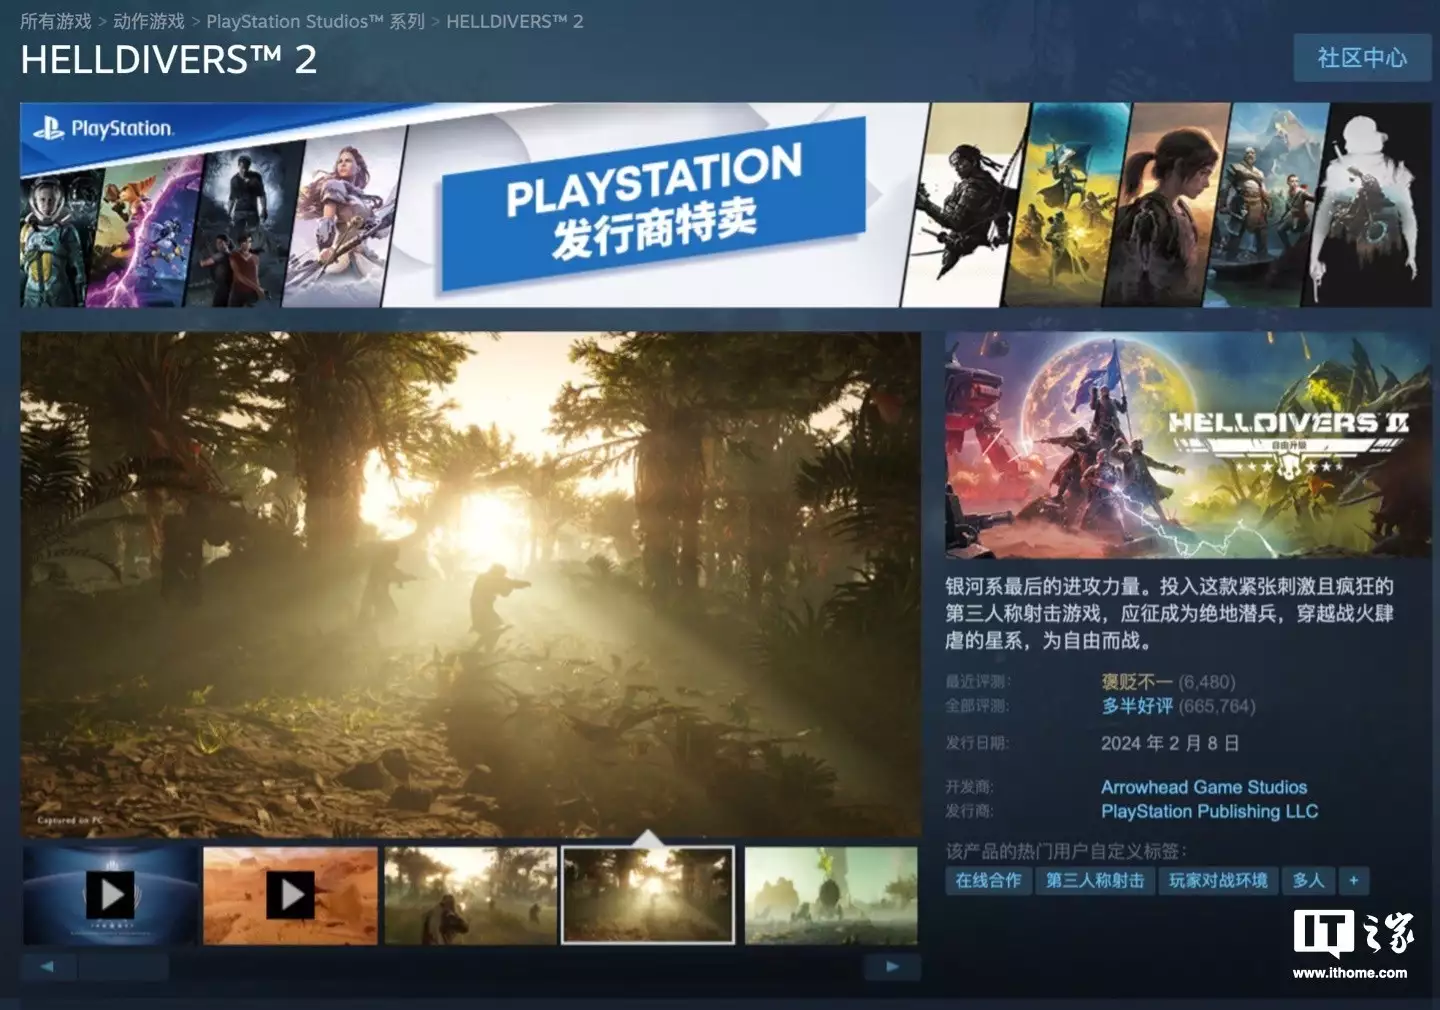
Task: Select the 在线合作 tag
Action: [988, 880]
